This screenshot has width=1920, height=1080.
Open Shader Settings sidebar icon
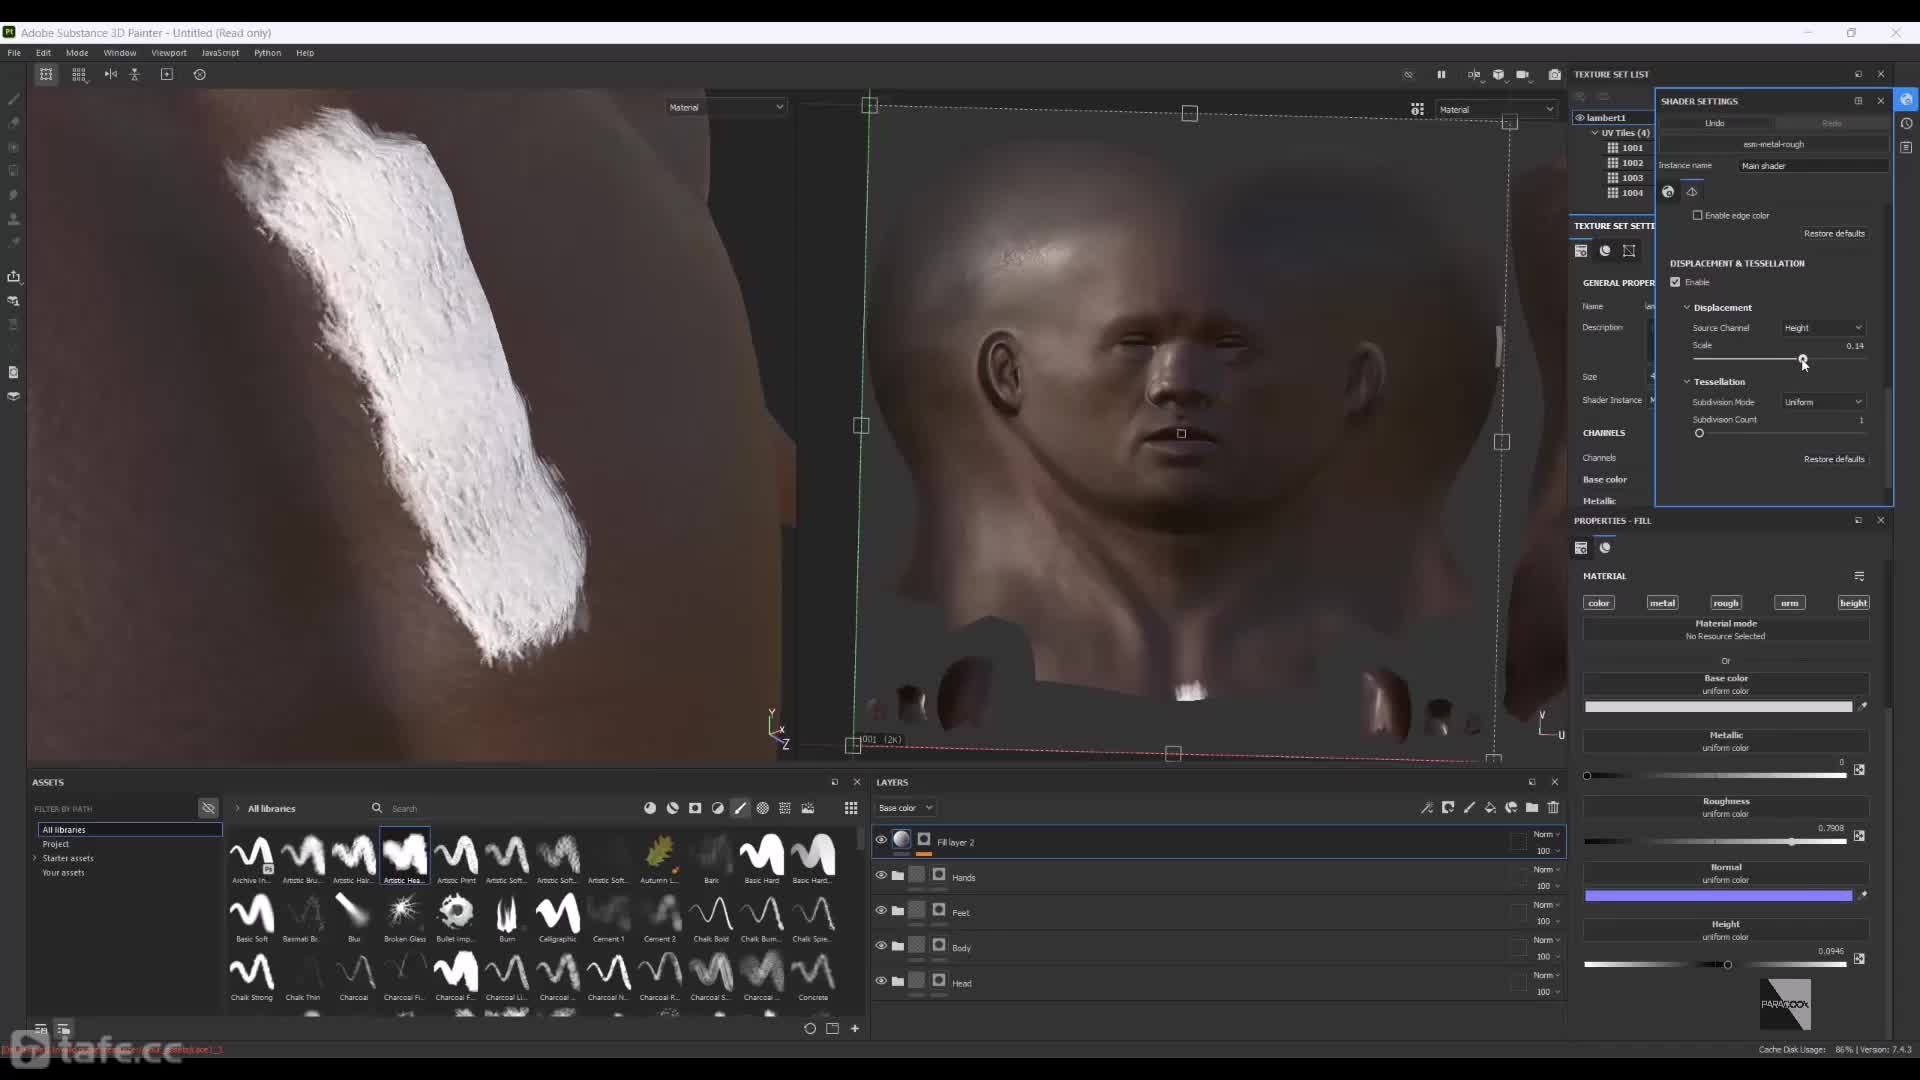(x=1906, y=100)
